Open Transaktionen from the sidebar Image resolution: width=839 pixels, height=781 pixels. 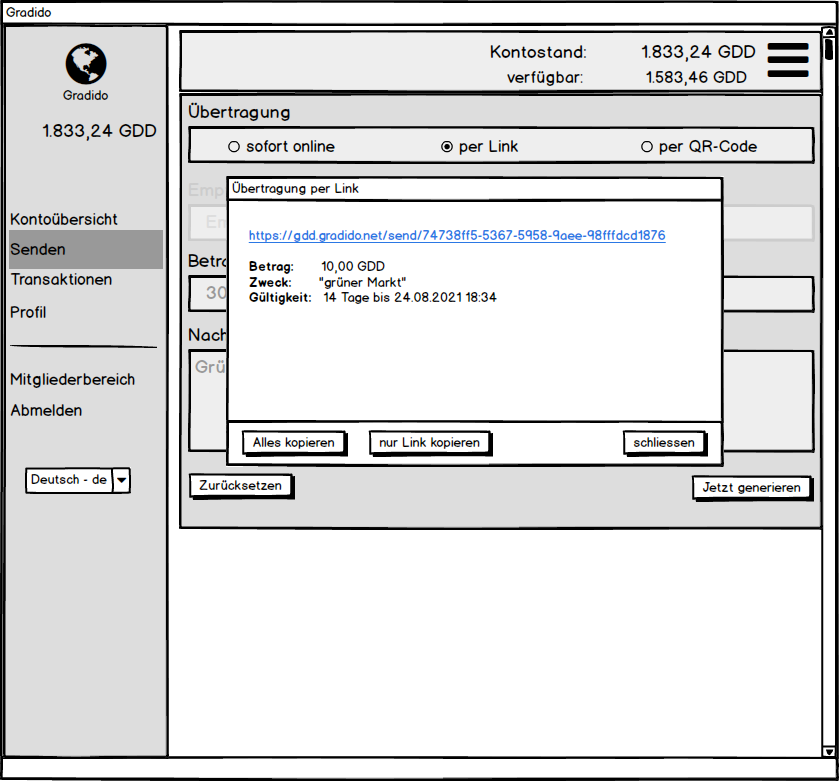coord(61,280)
